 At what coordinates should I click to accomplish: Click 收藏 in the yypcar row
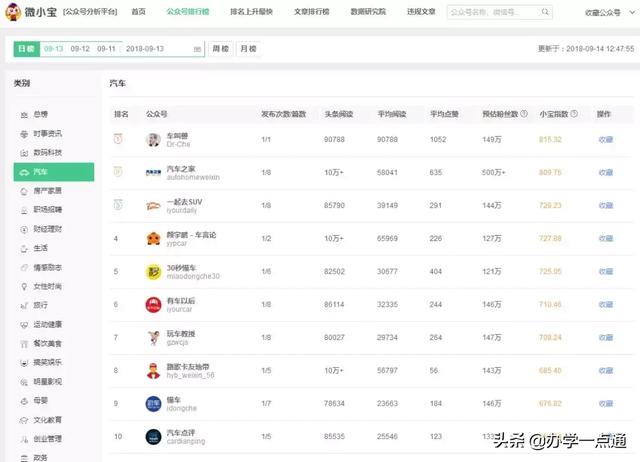tap(606, 238)
